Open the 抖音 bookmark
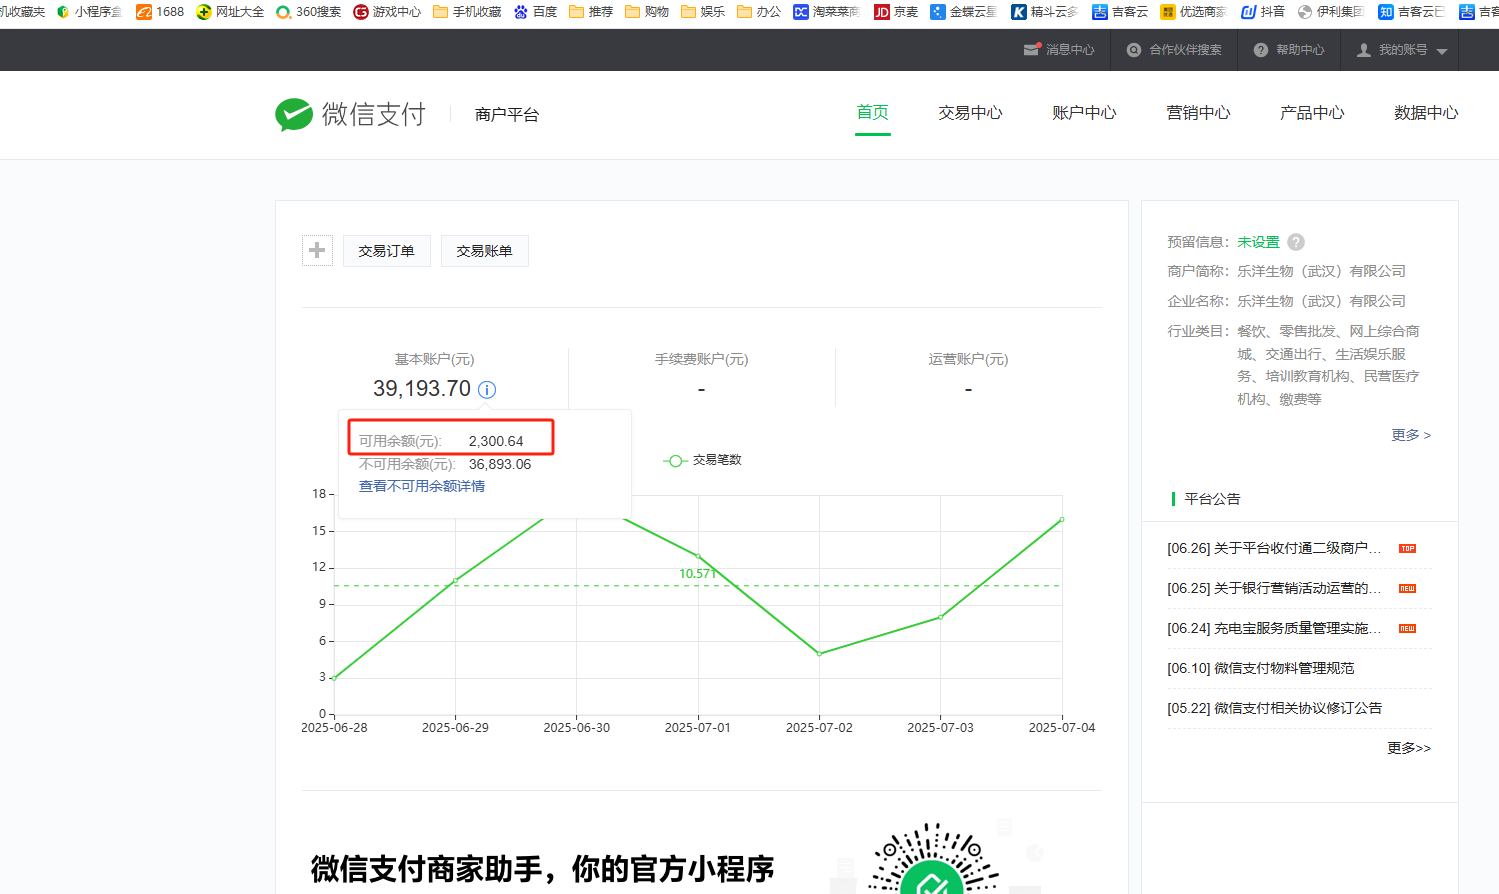 [1263, 12]
